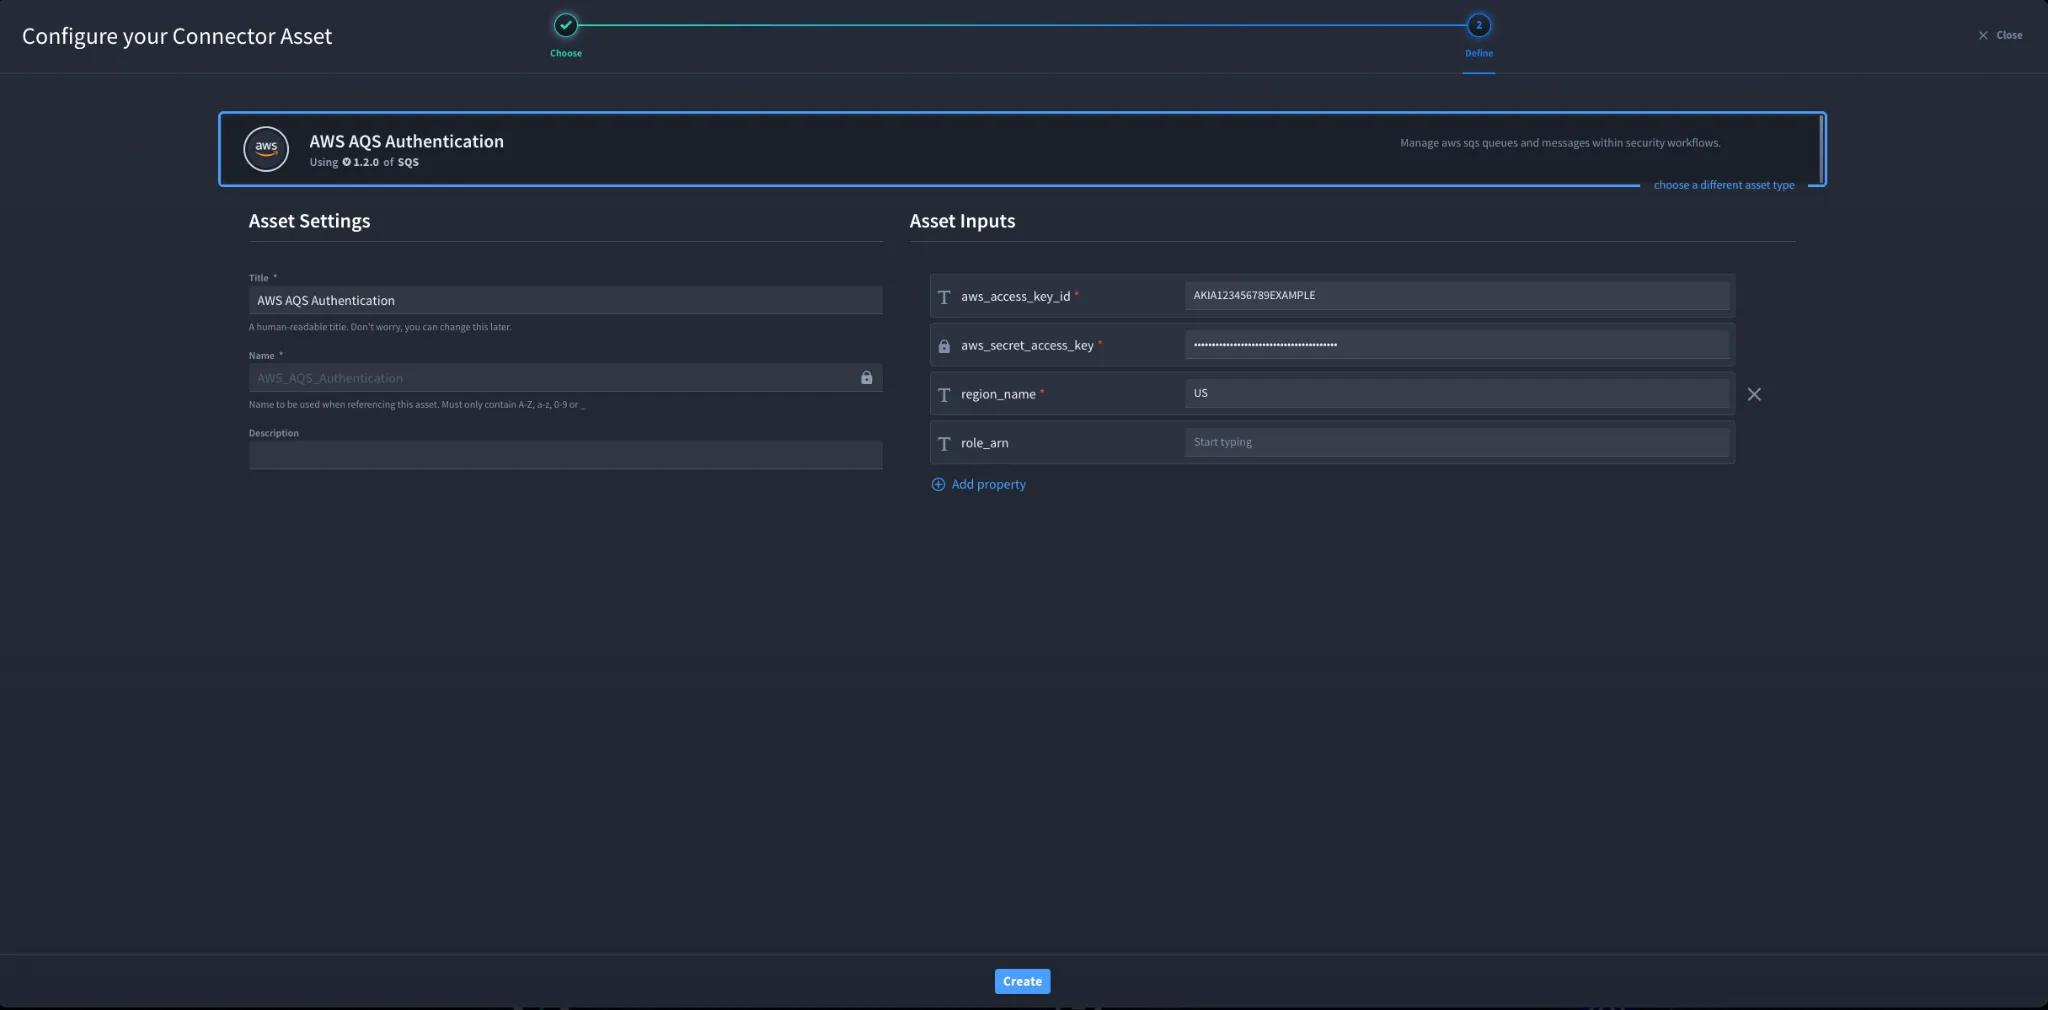Image resolution: width=2048 pixels, height=1010 pixels.
Task: Click the 'A human-readable title' hint text
Action: tap(380, 327)
